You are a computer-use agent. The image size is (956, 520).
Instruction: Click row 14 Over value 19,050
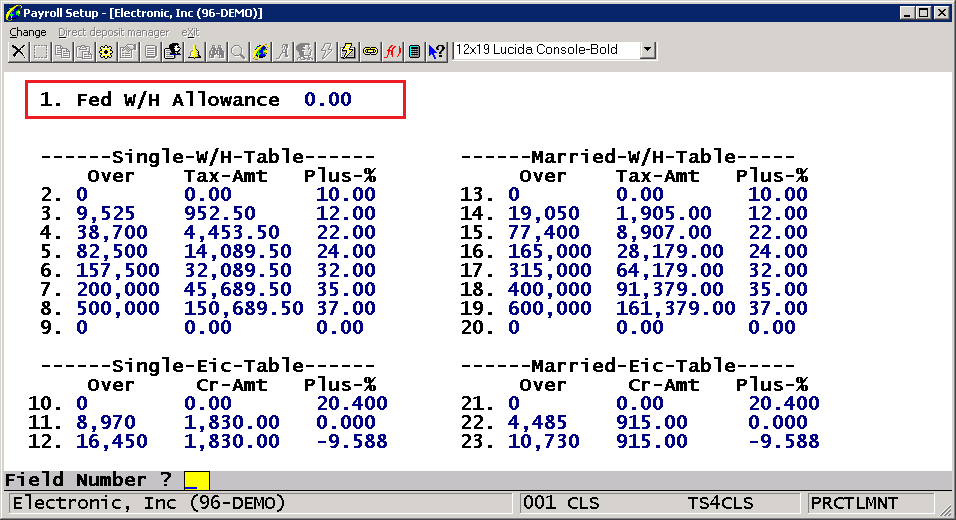point(543,213)
